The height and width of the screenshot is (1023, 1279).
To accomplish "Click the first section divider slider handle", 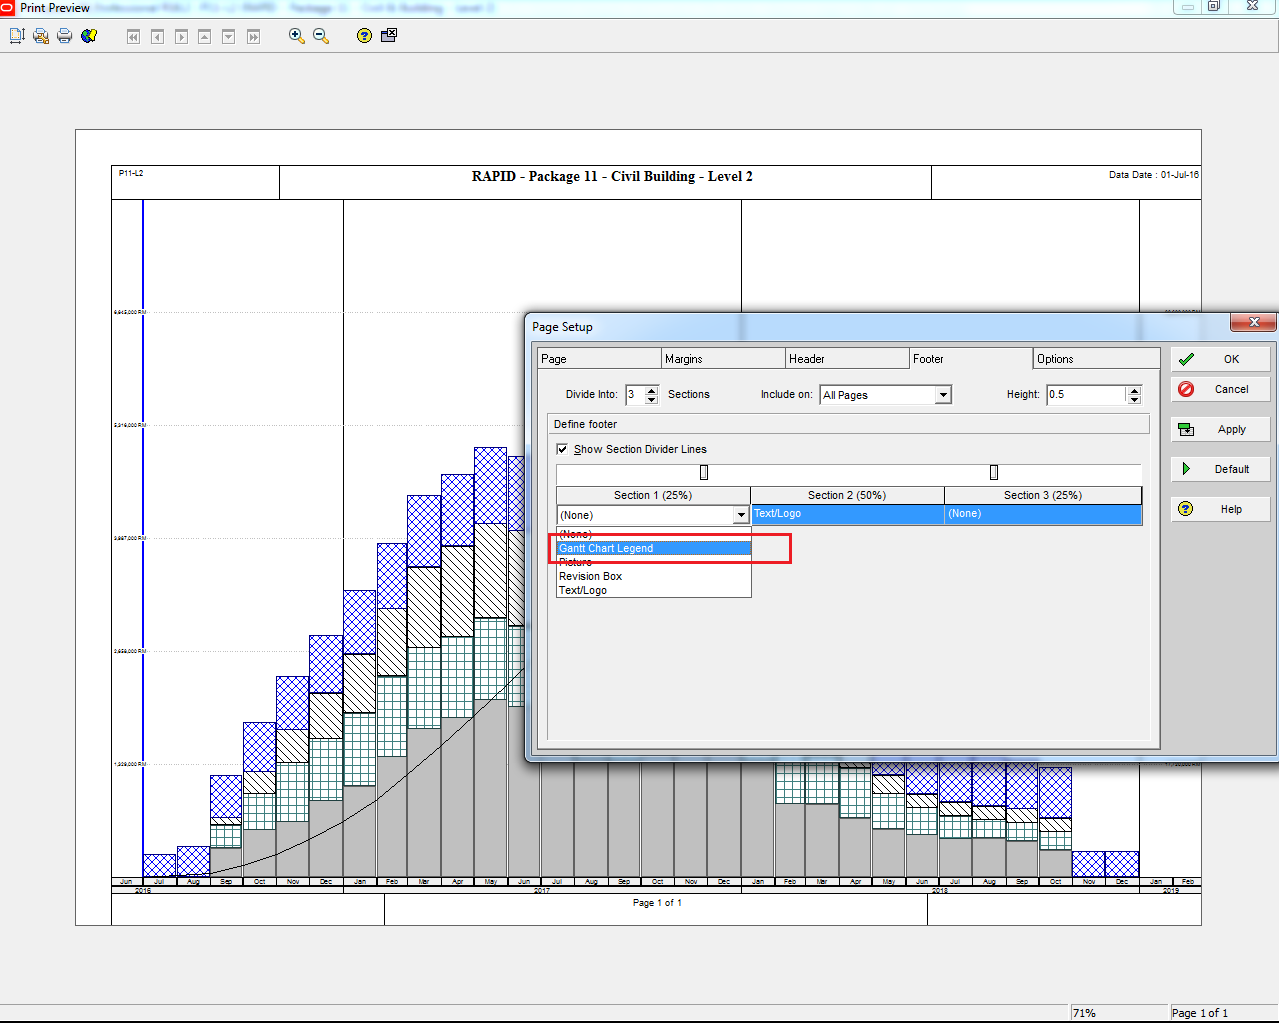I will point(704,472).
